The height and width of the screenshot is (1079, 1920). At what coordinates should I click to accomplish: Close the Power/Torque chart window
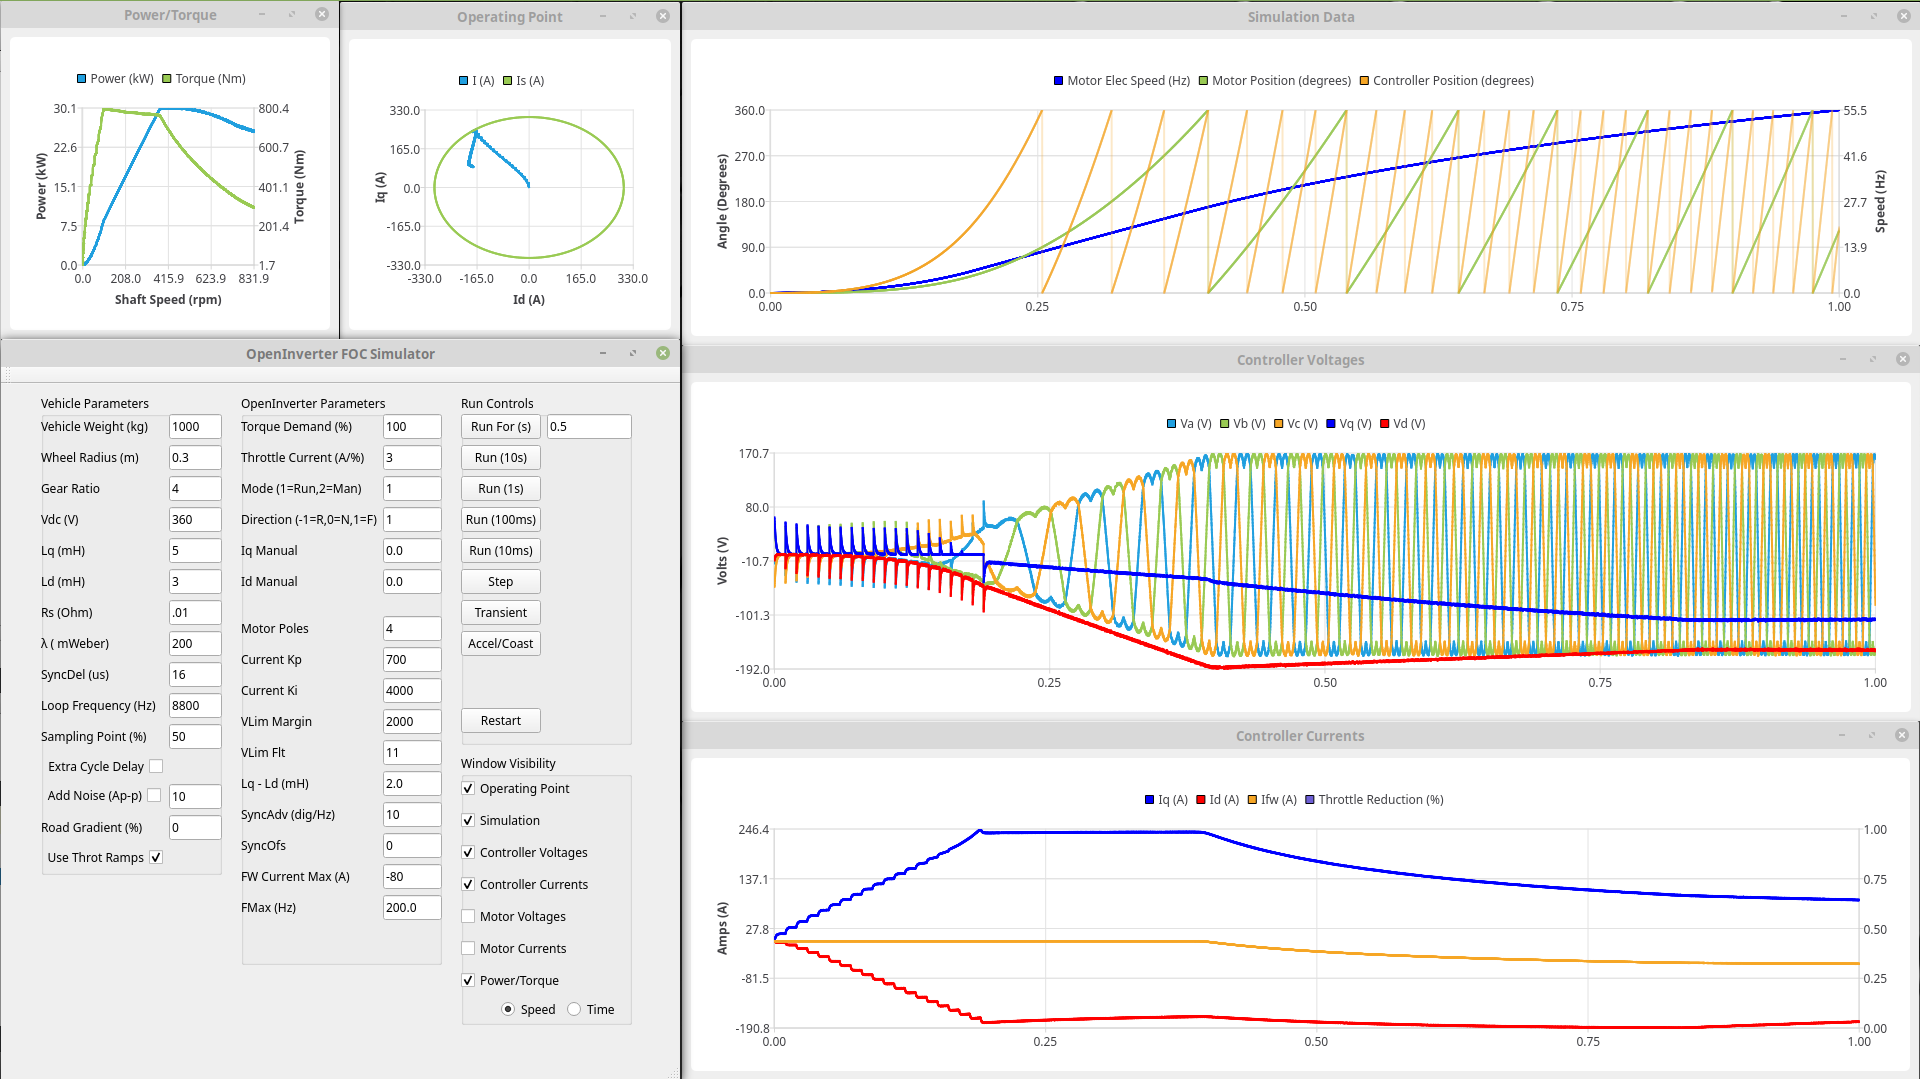pyautogui.click(x=321, y=14)
